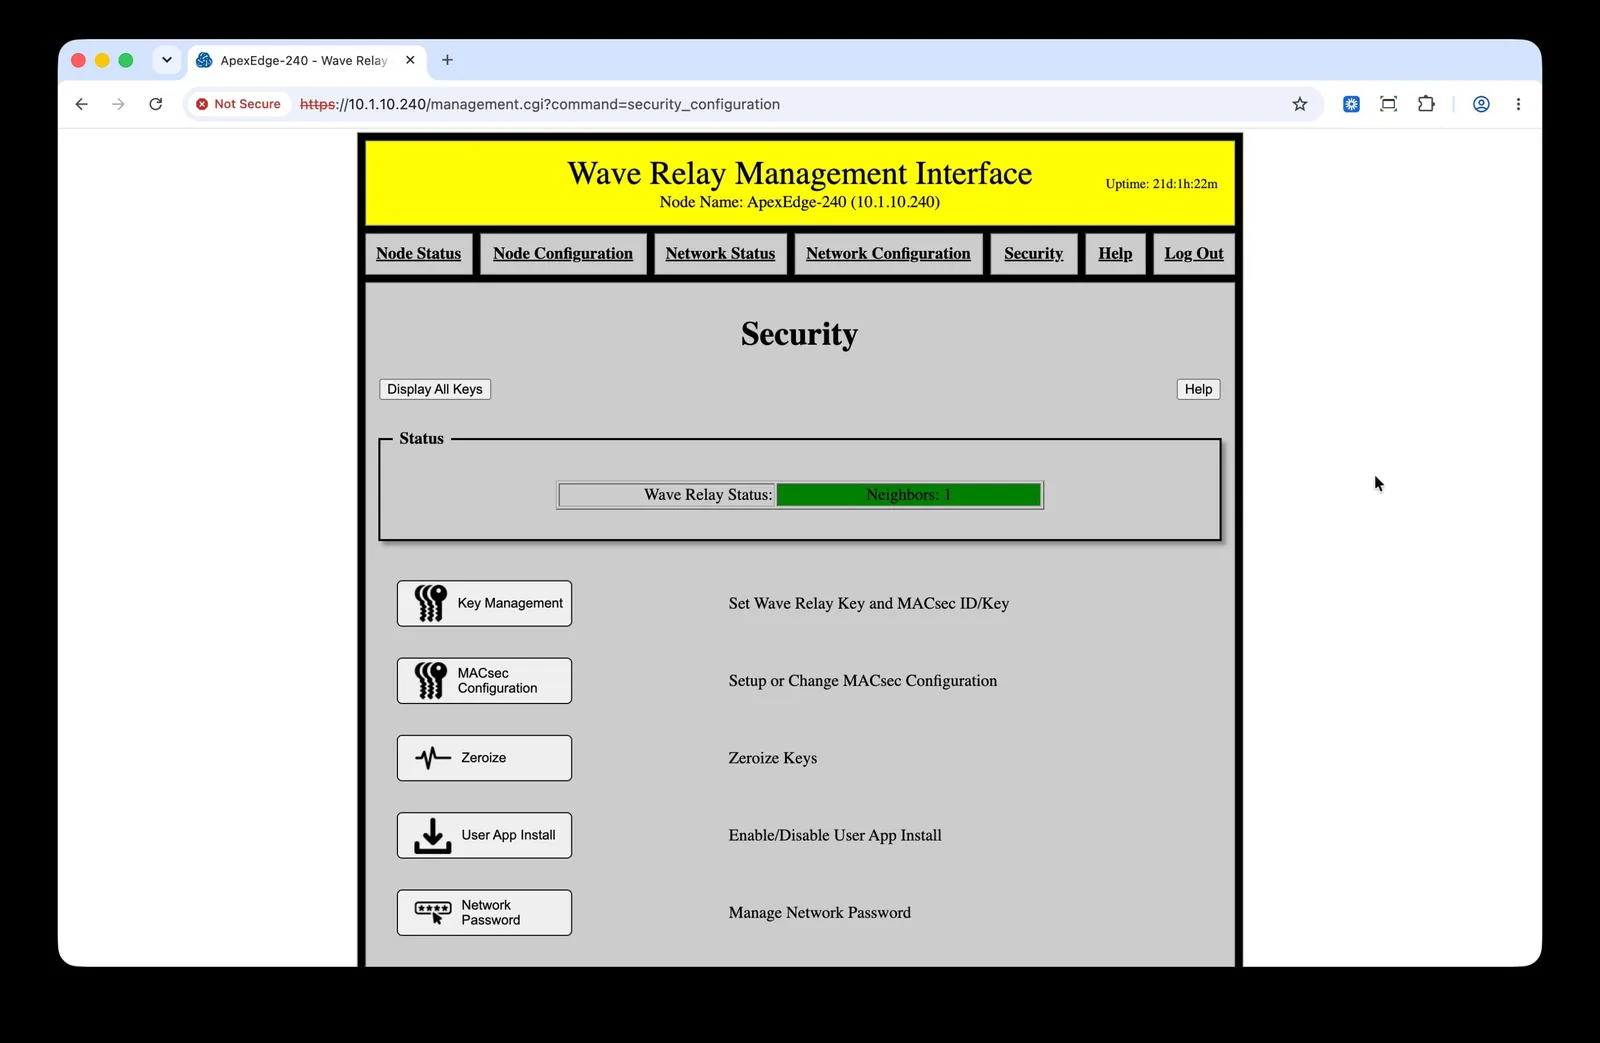Open Key Management button with keys icon

pyautogui.click(x=484, y=603)
